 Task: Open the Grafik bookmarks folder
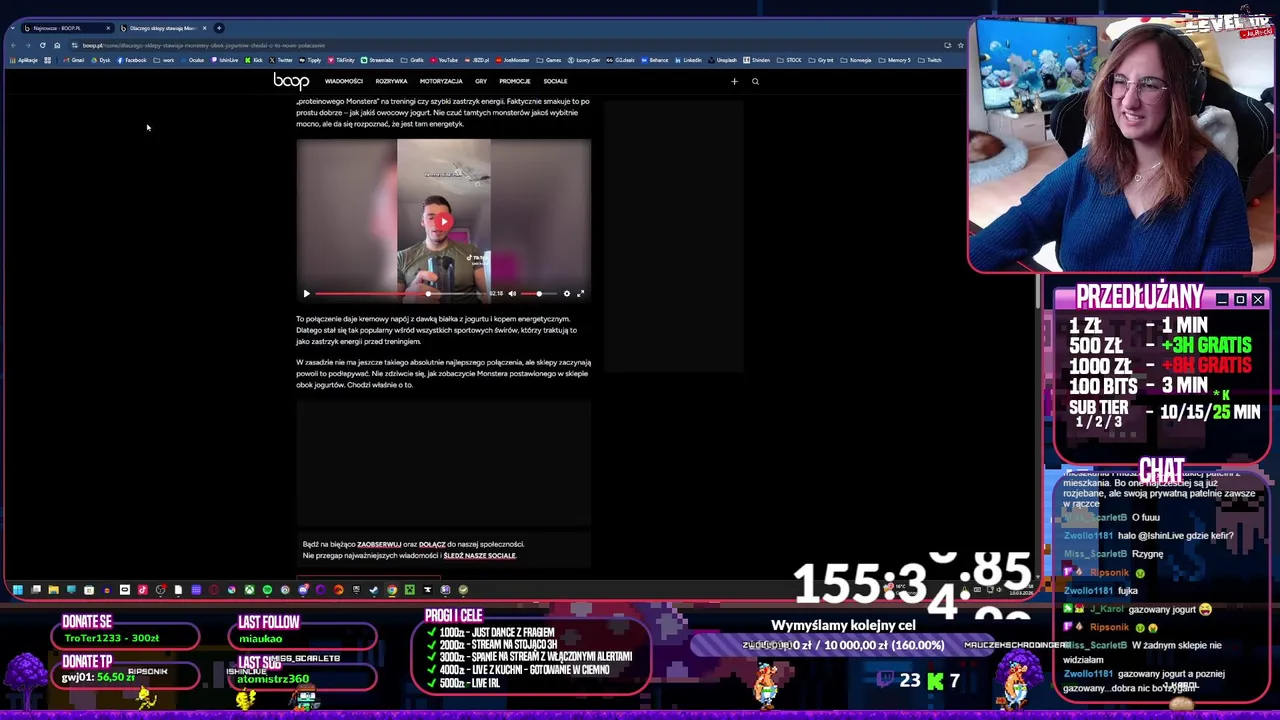coord(413,60)
